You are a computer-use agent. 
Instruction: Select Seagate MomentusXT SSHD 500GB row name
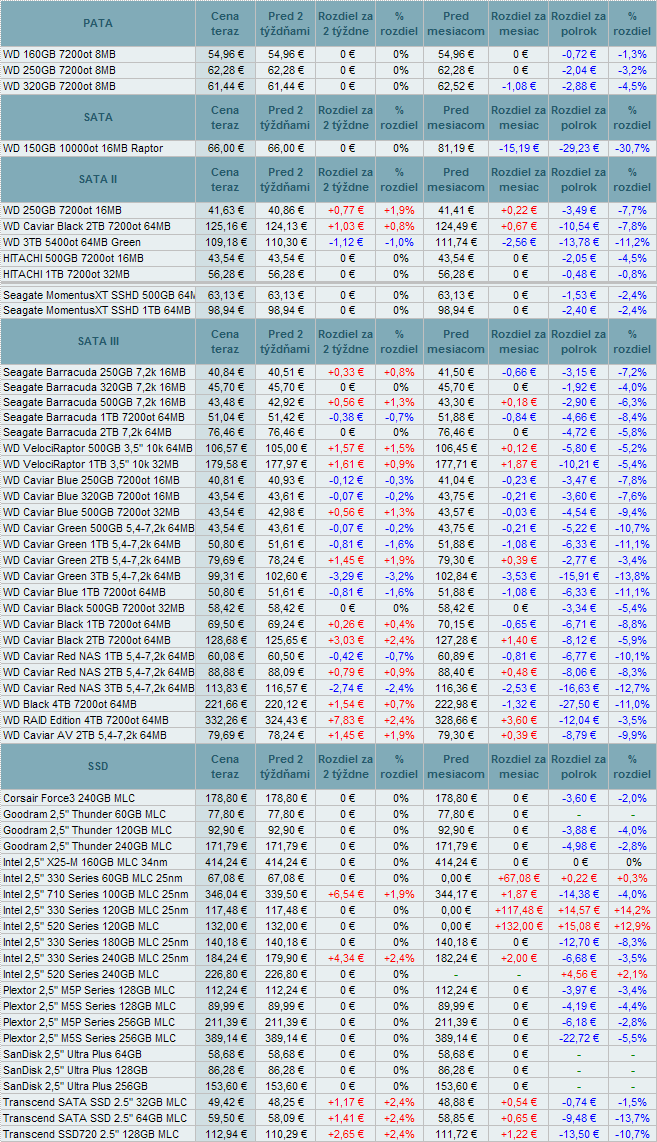point(98,295)
